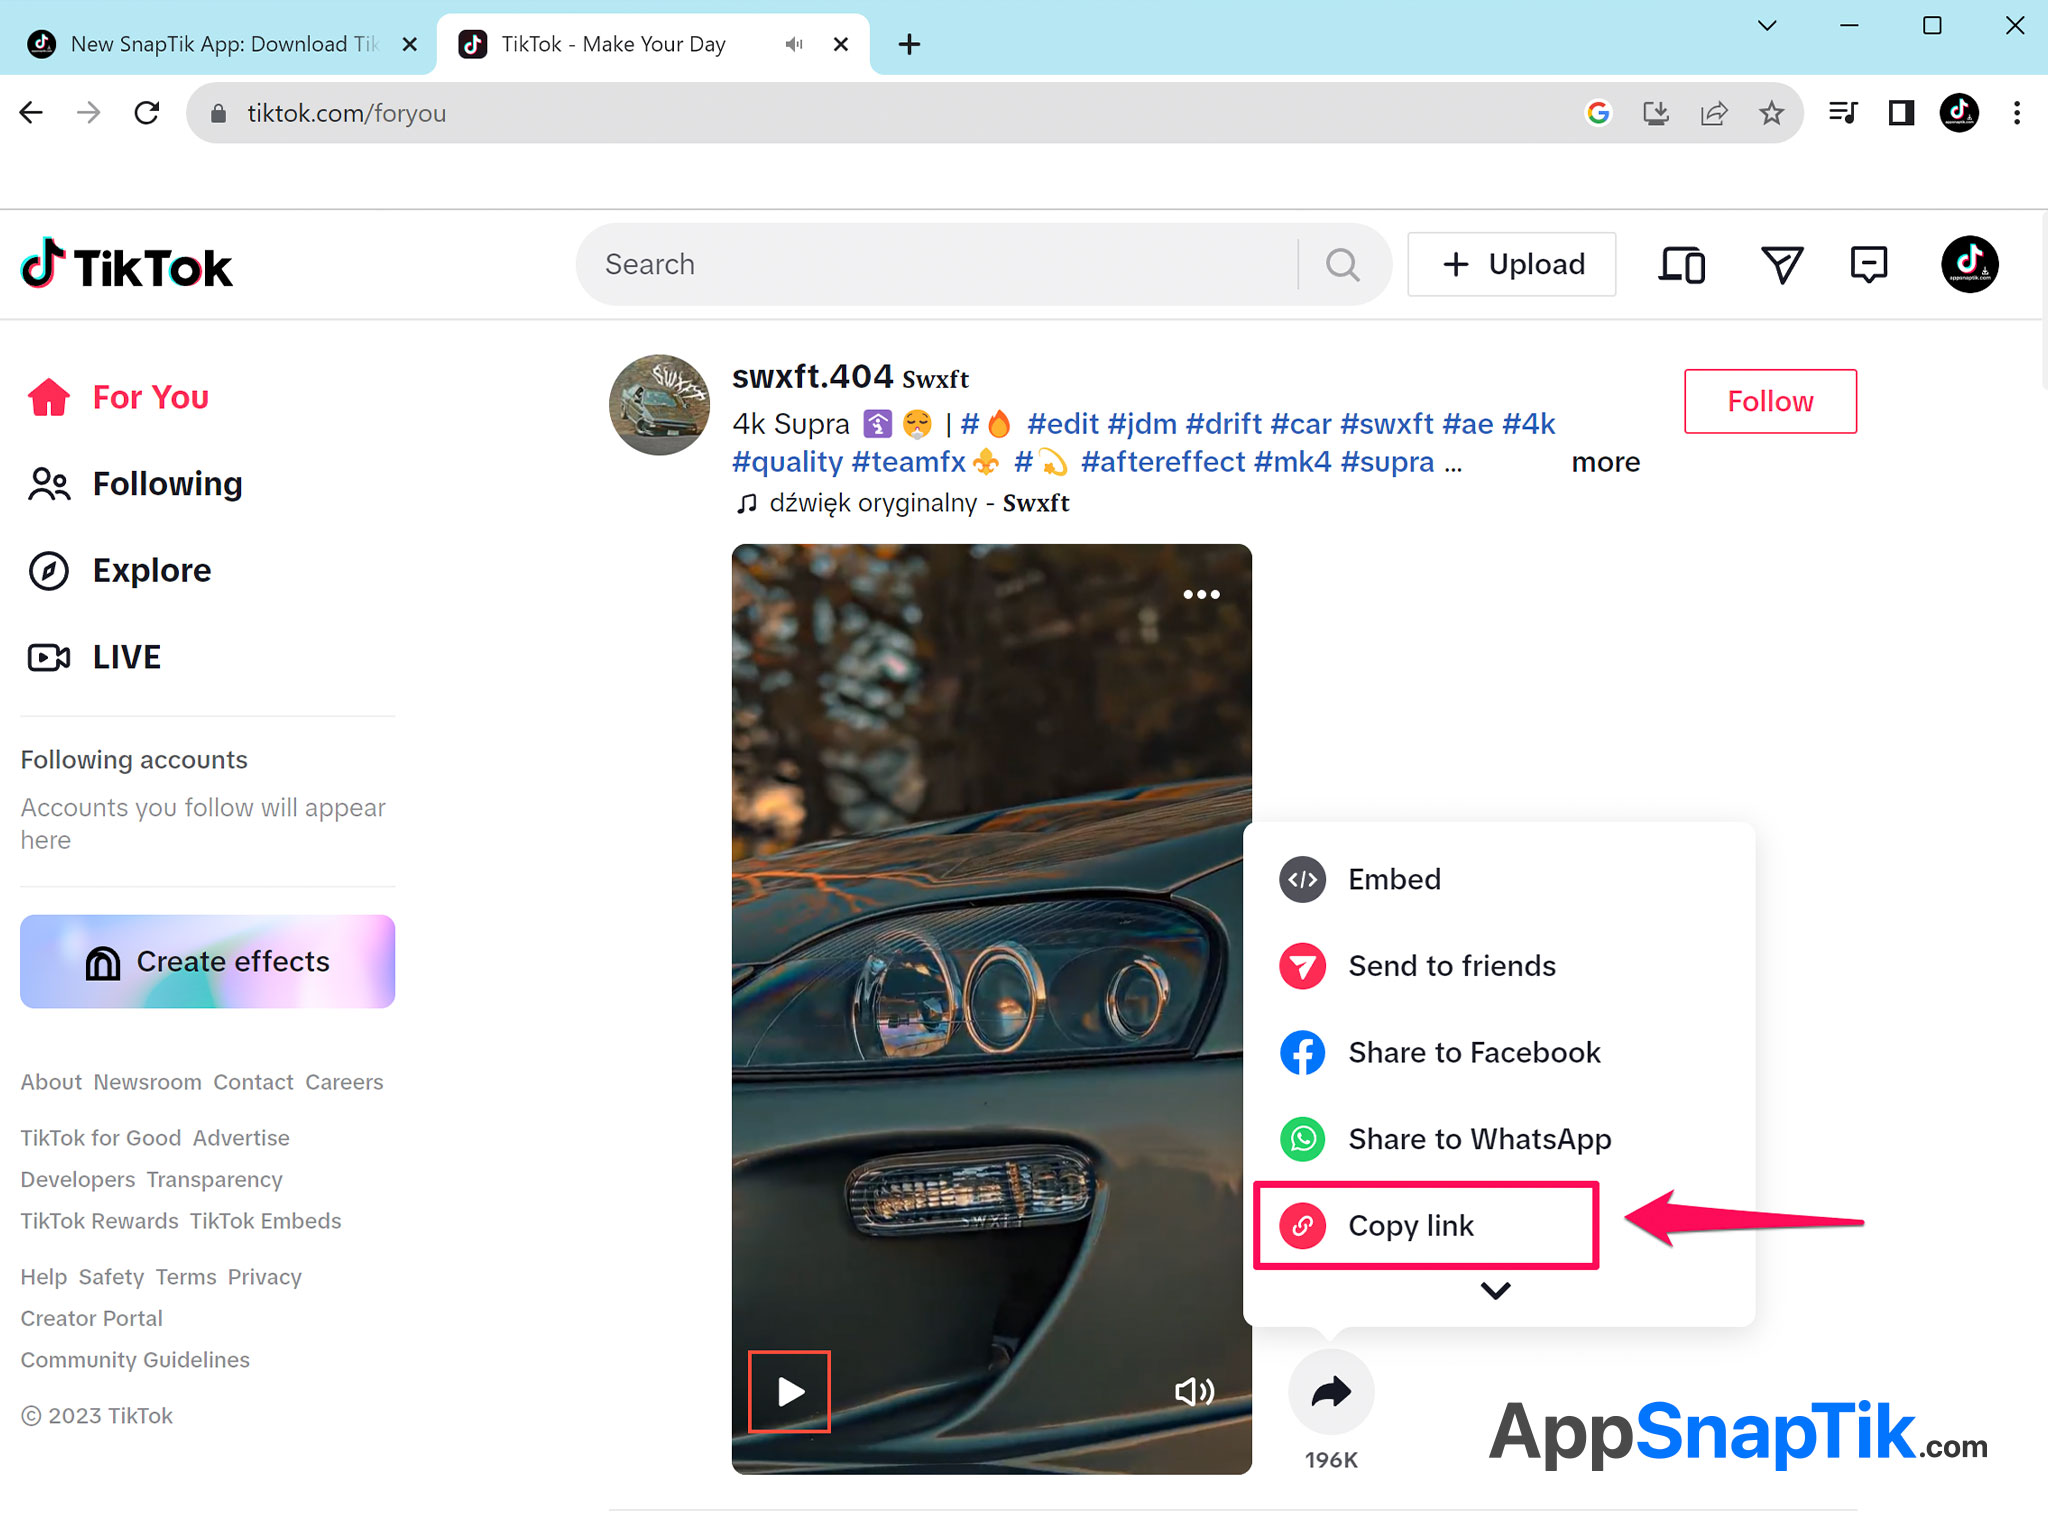
Task: Open the video three-dots options menu
Action: click(1201, 594)
